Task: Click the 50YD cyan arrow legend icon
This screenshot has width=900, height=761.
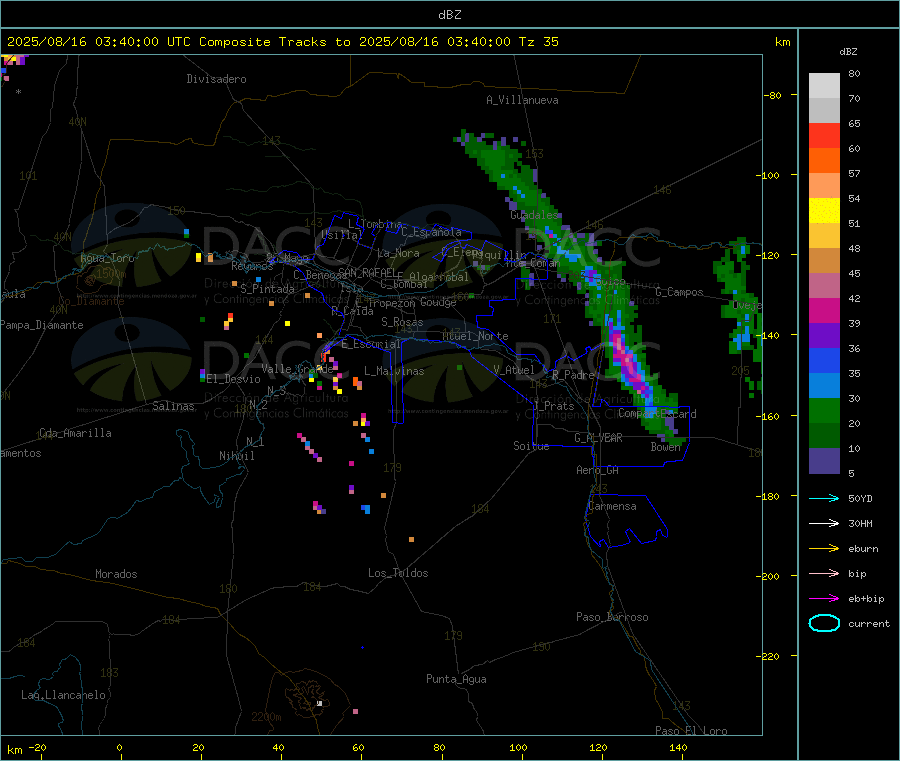Action: (824, 498)
